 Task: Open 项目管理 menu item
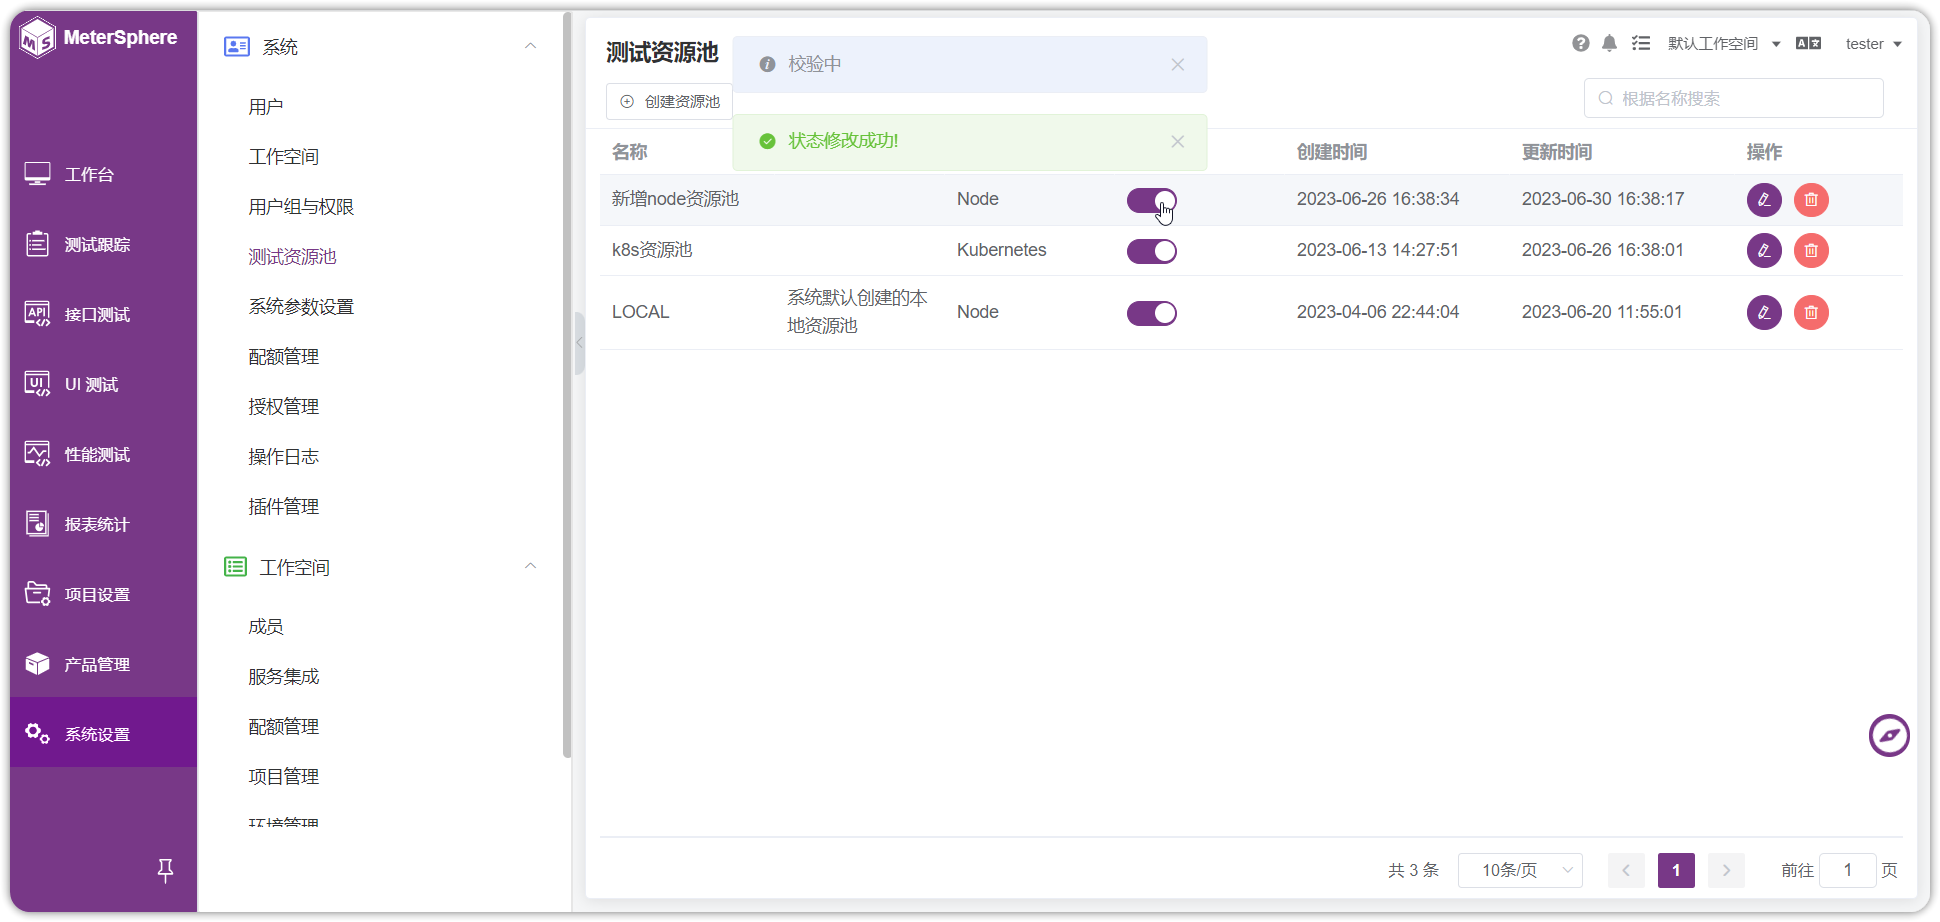coord(283,777)
